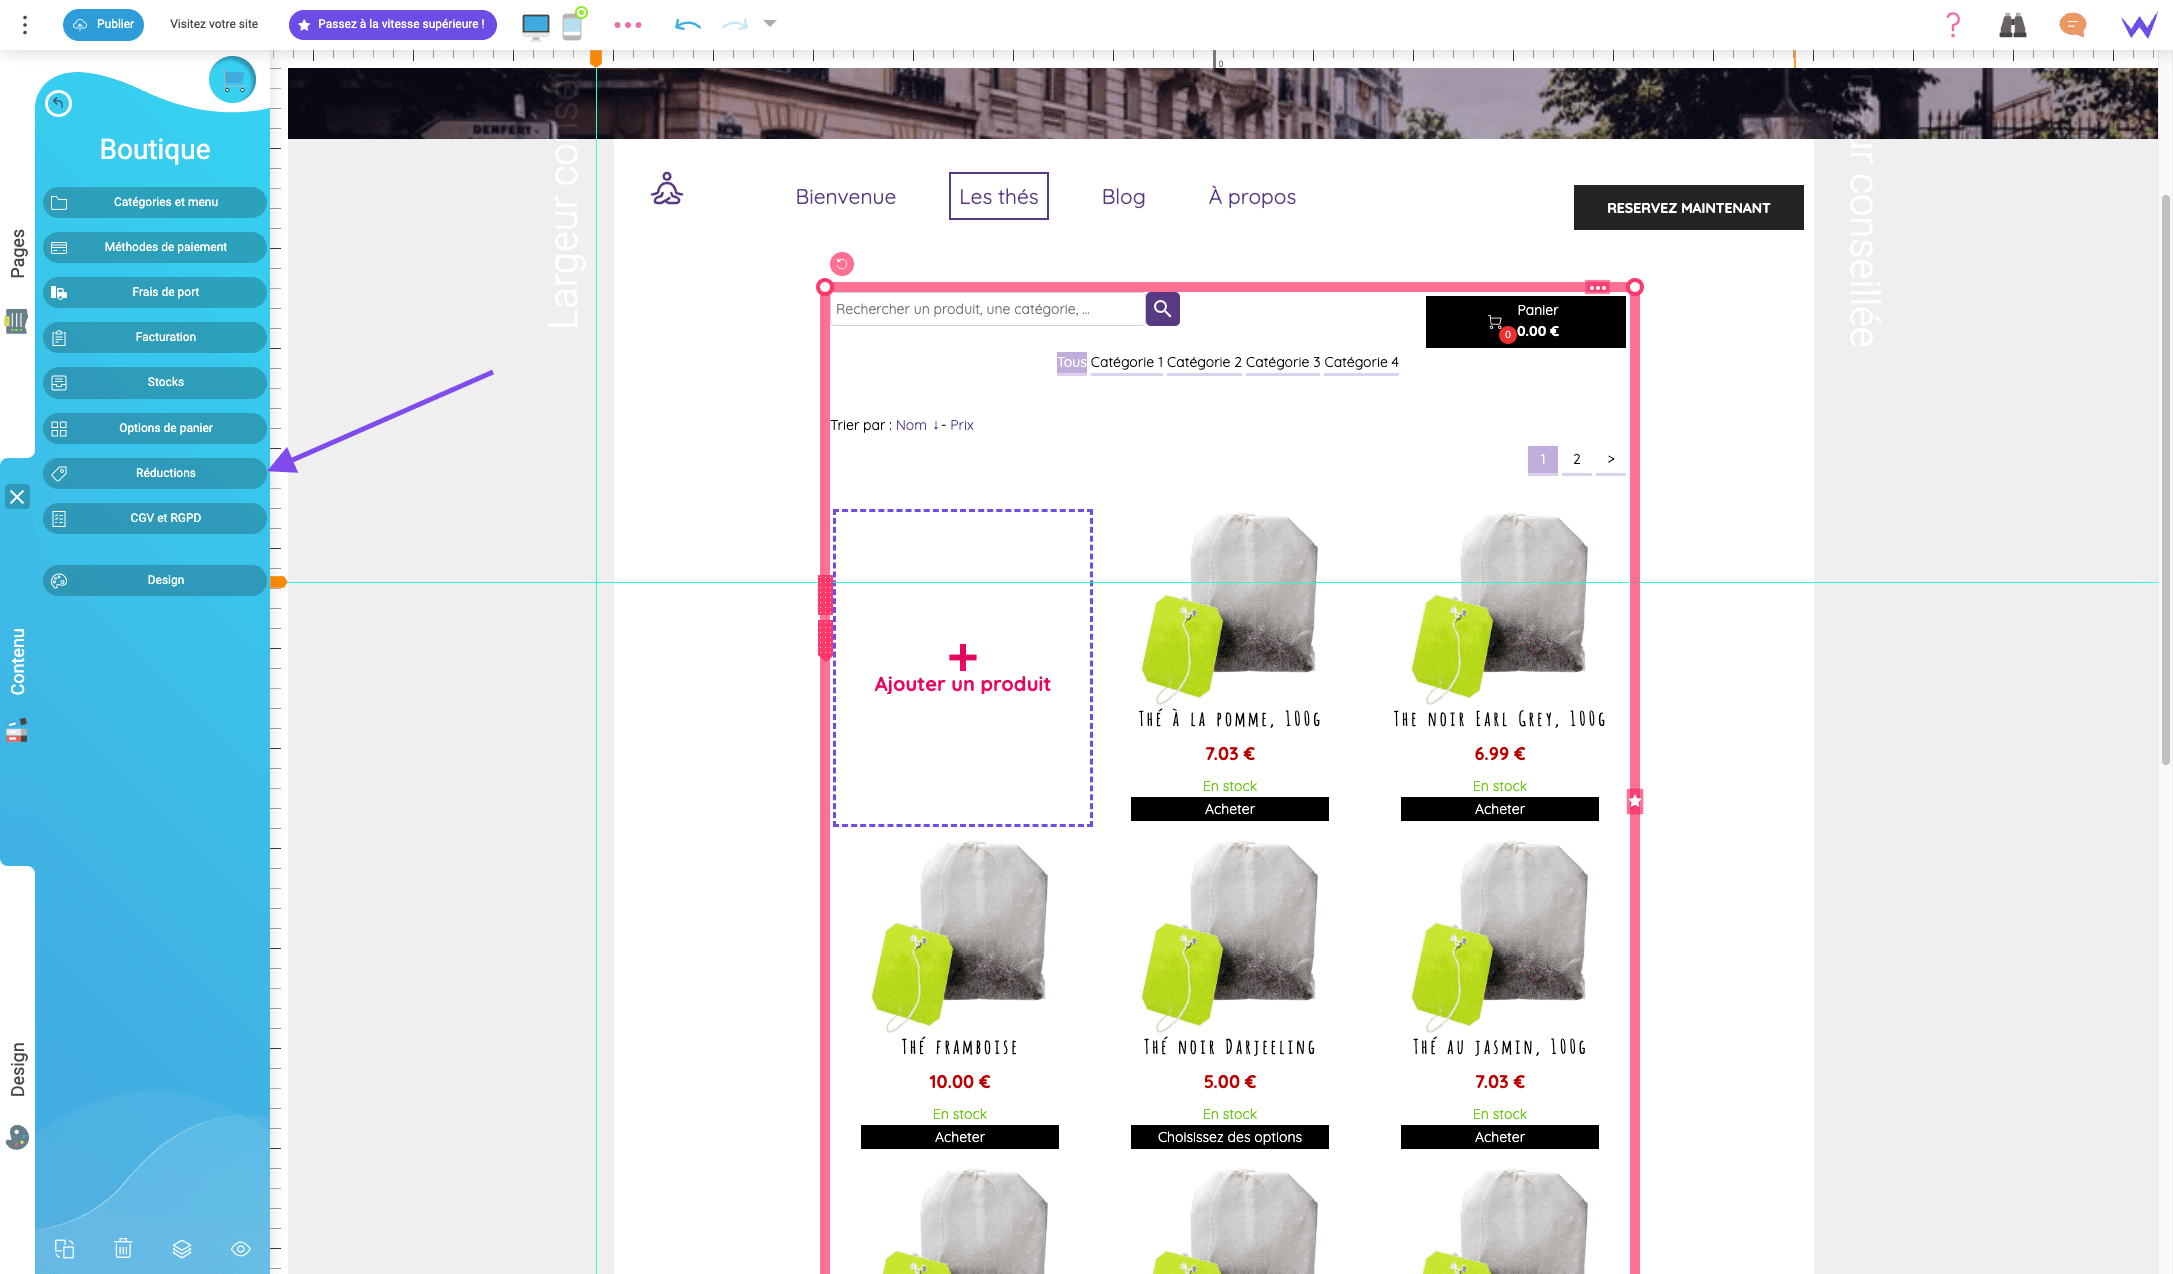Image resolution: width=2173 pixels, height=1274 pixels.
Task: Click Acheter under Thé noir Earl Grey
Action: tap(1500, 809)
